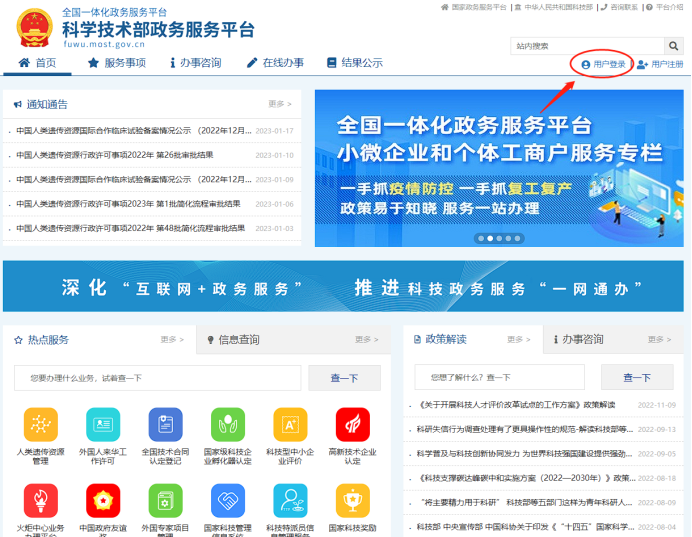
Task: Open 中国政府友谊奖 icon
Action: [x=103, y=500]
